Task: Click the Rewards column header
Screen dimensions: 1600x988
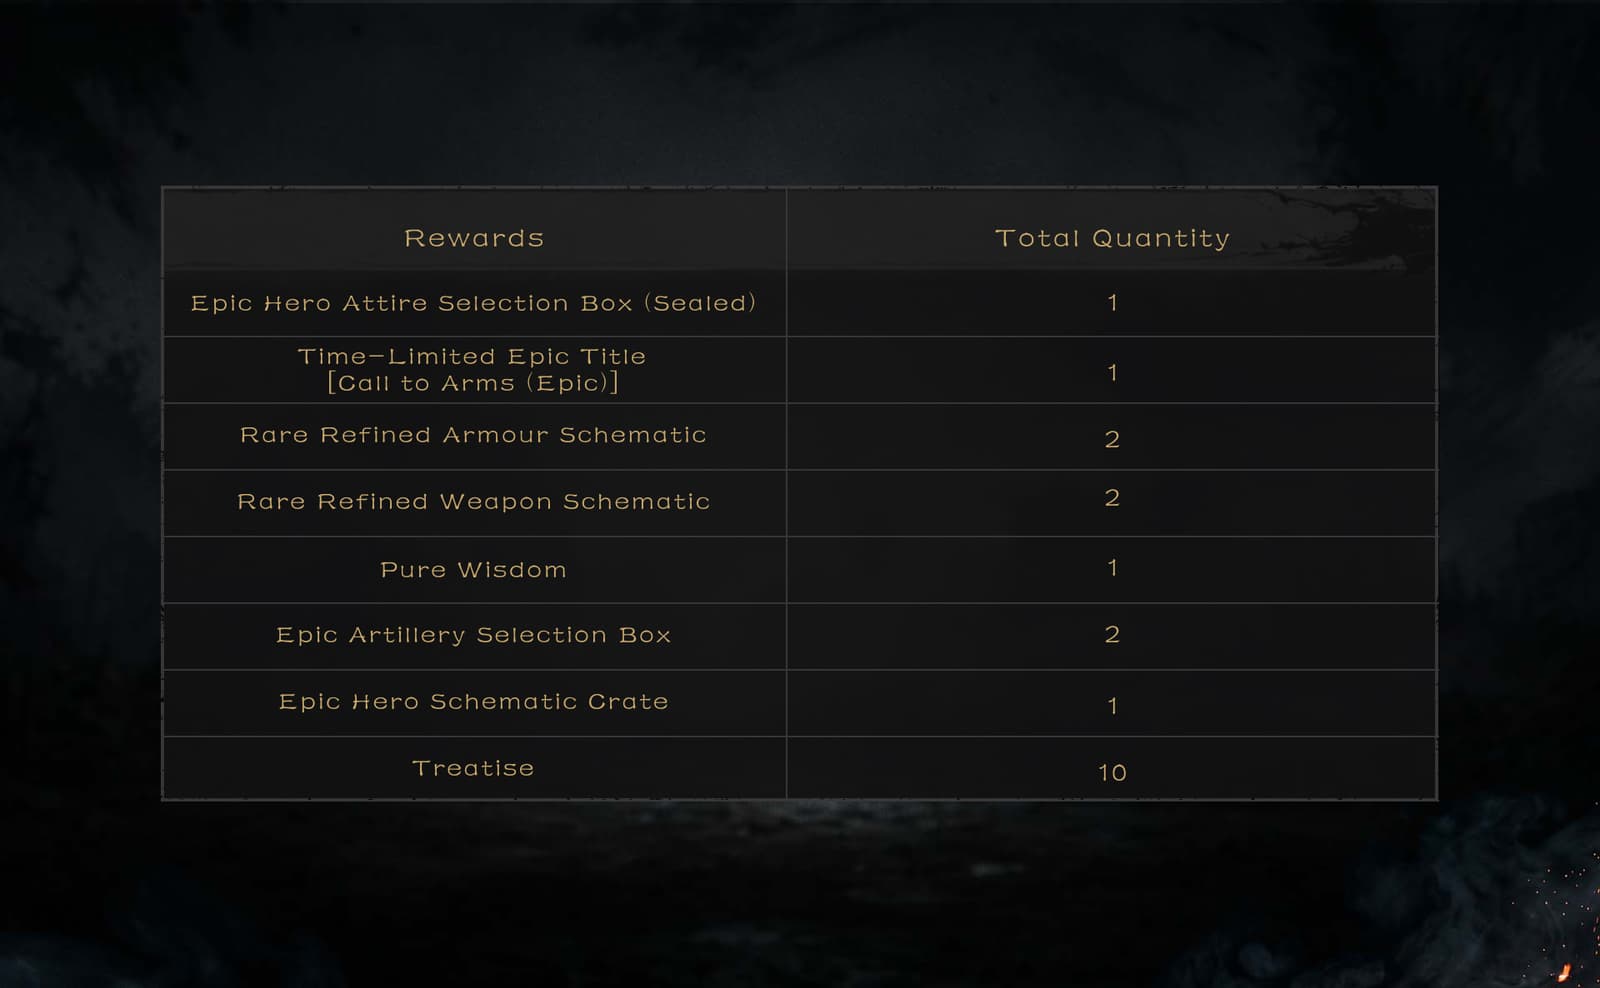Action: (x=474, y=238)
